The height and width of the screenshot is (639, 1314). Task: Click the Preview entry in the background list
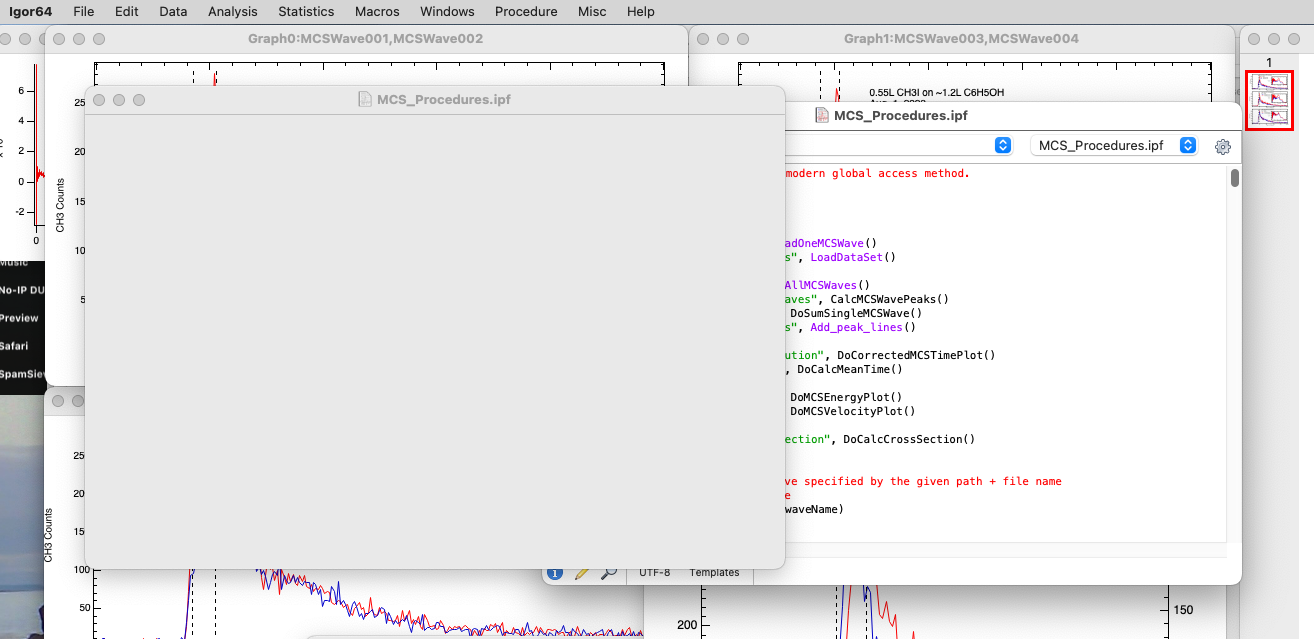(x=19, y=318)
